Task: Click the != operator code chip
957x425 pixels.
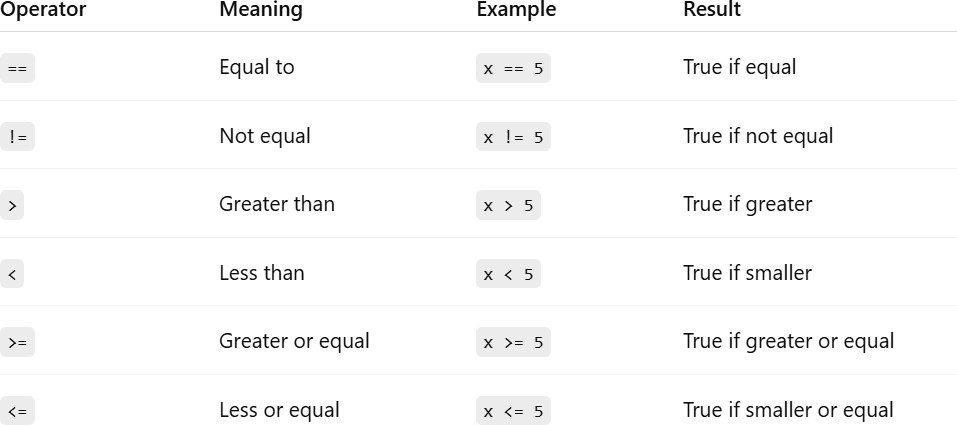Action: tap(17, 137)
